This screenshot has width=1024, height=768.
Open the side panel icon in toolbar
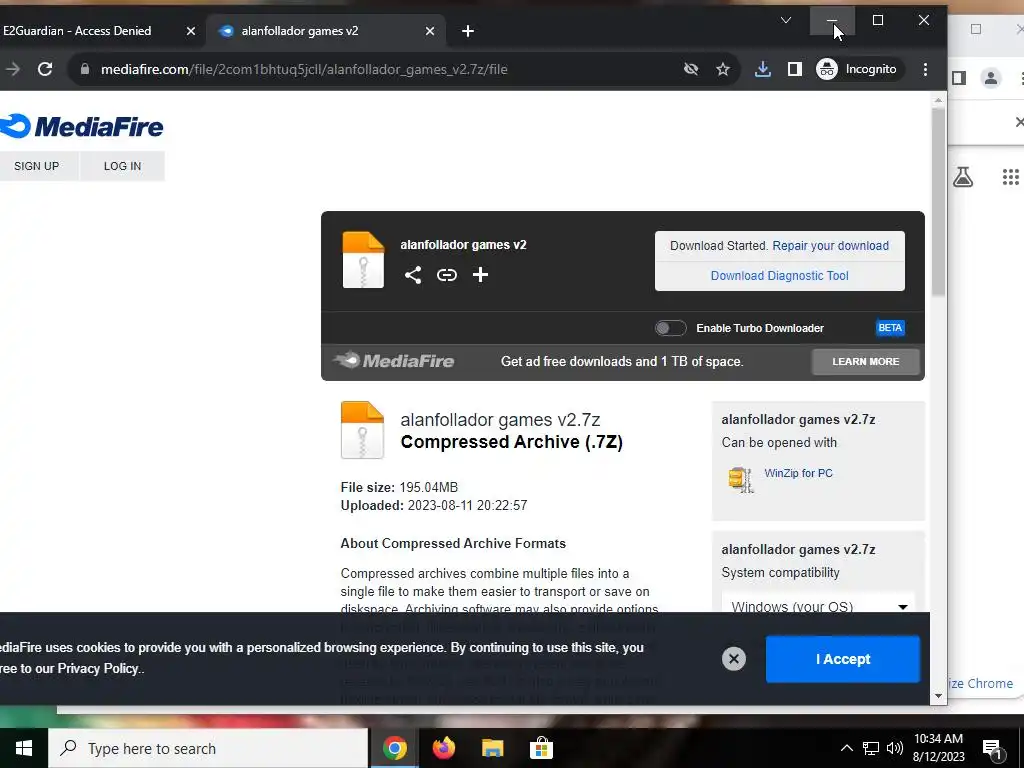point(795,69)
